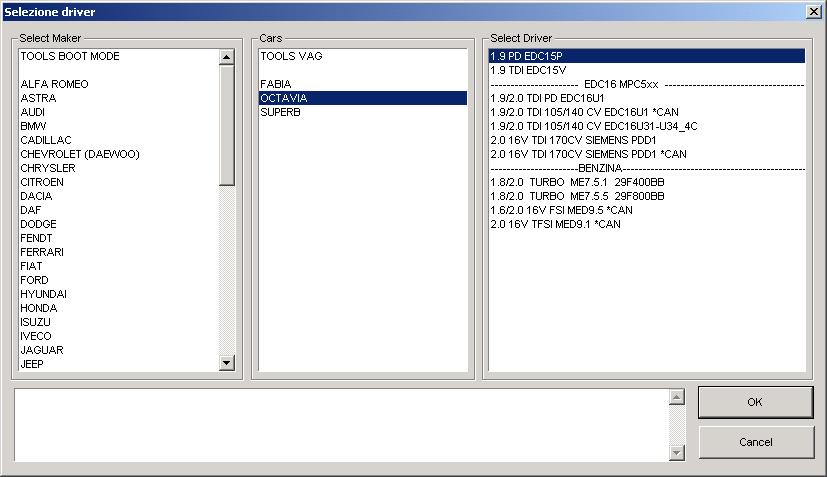
Task: Select ASTRA maker
Action: pyautogui.click(x=119, y=98)
